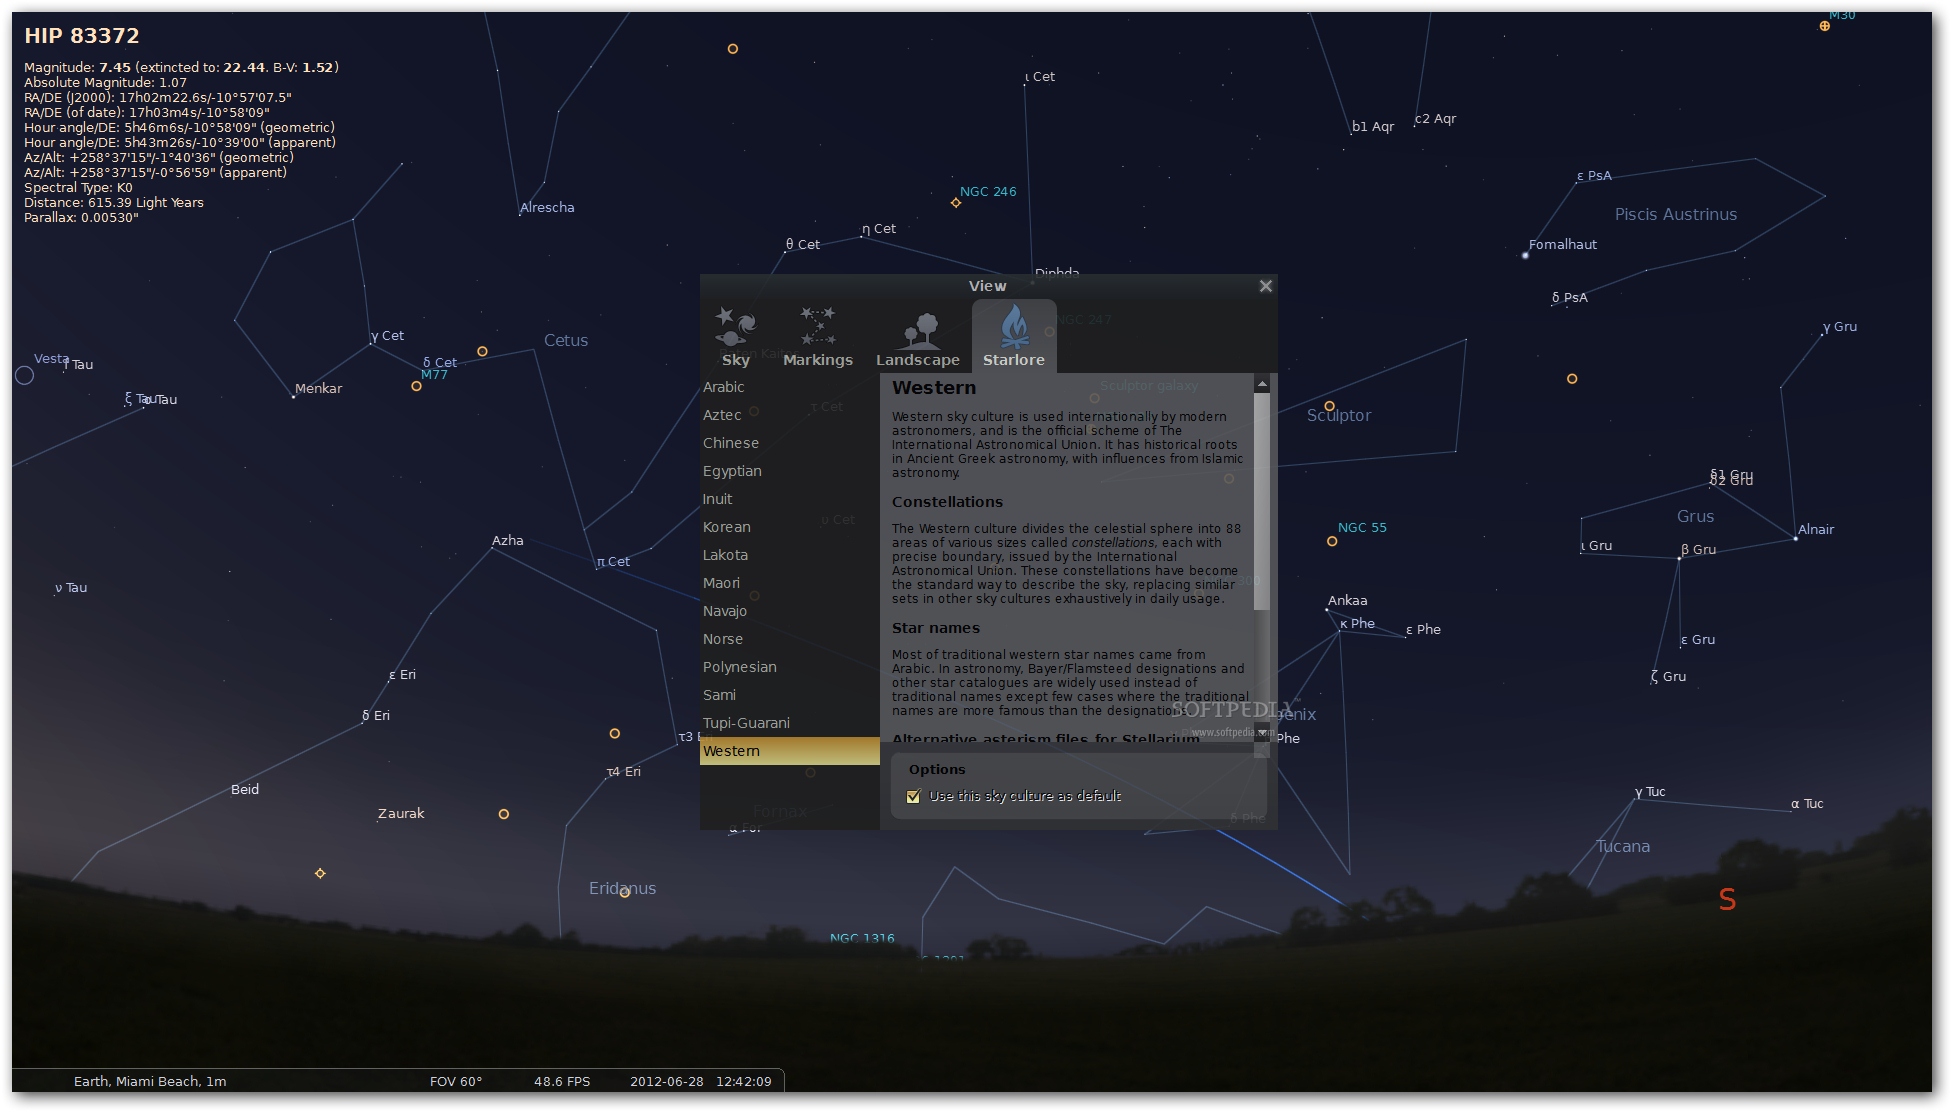Click the β Gru star label
1952x1112 pixels.
[1698, 549]
